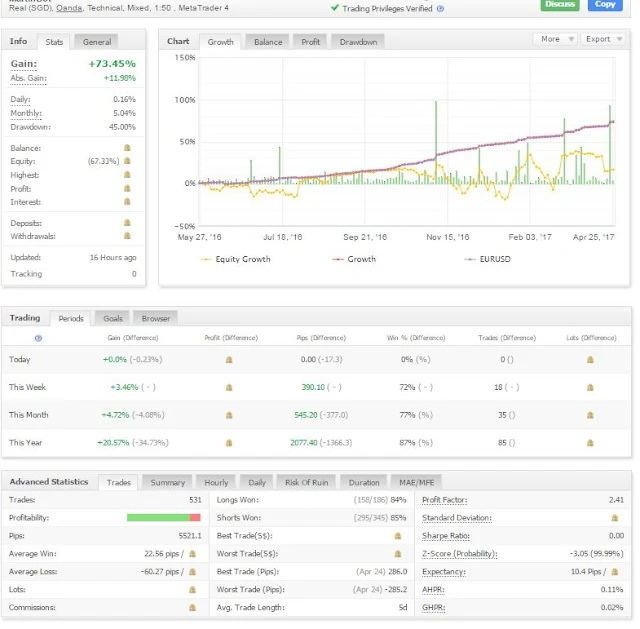This screenshot has width=640, height=629.
Task: Open the Browser trading tab
Action: [156, 318]
